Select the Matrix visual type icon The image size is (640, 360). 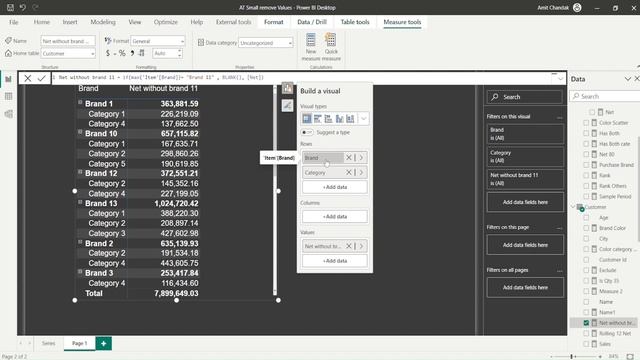tap(307, 119)
